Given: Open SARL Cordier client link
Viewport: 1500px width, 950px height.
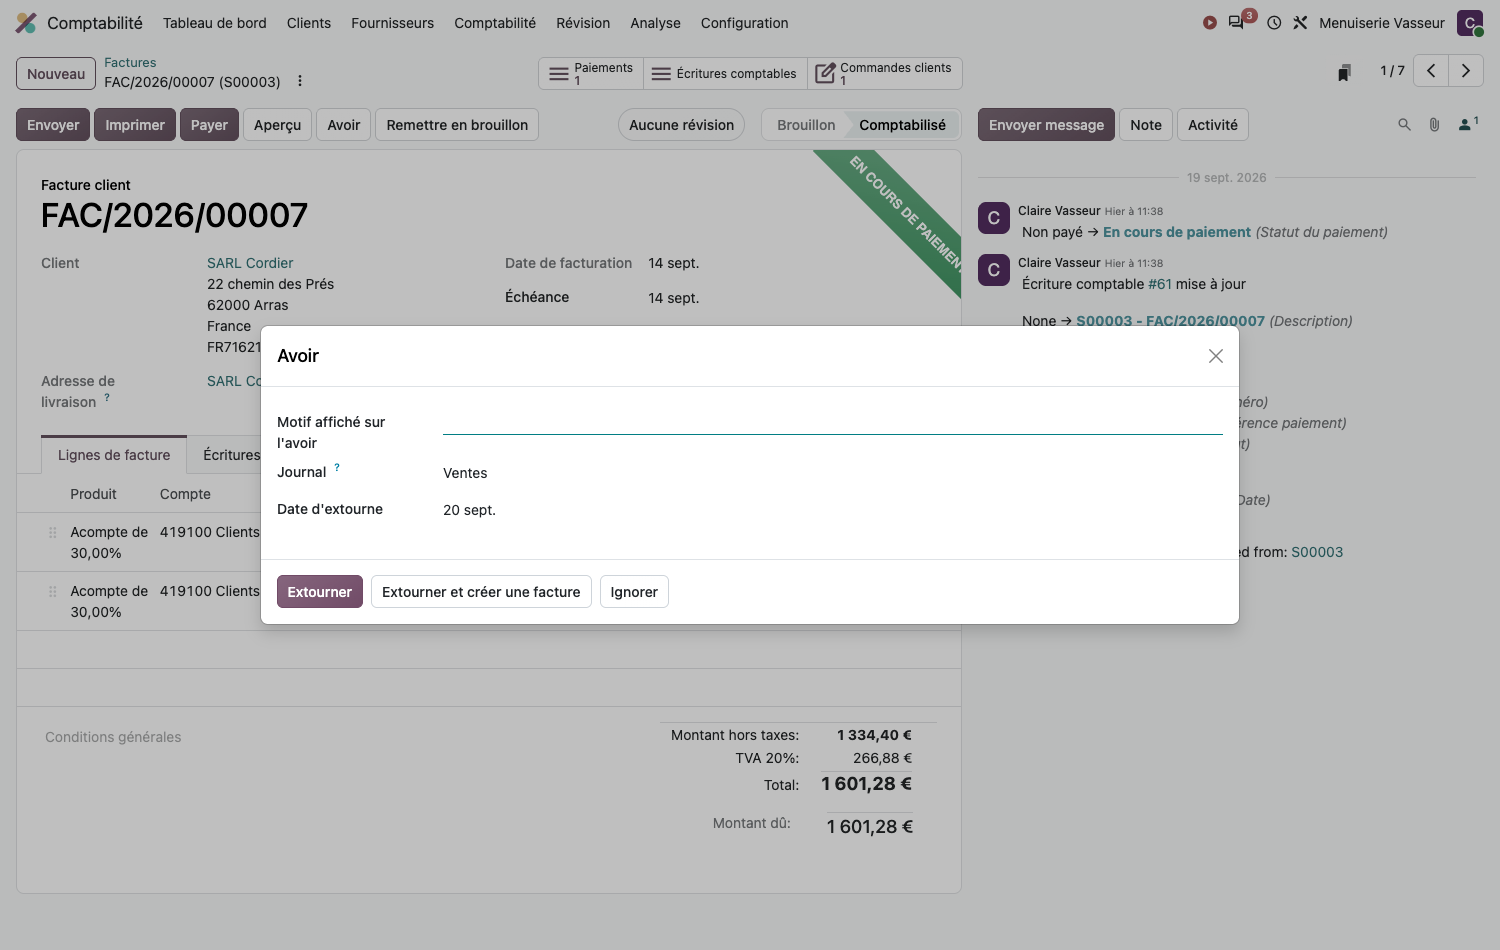Looking at the screenshot, I should [250, 263].
